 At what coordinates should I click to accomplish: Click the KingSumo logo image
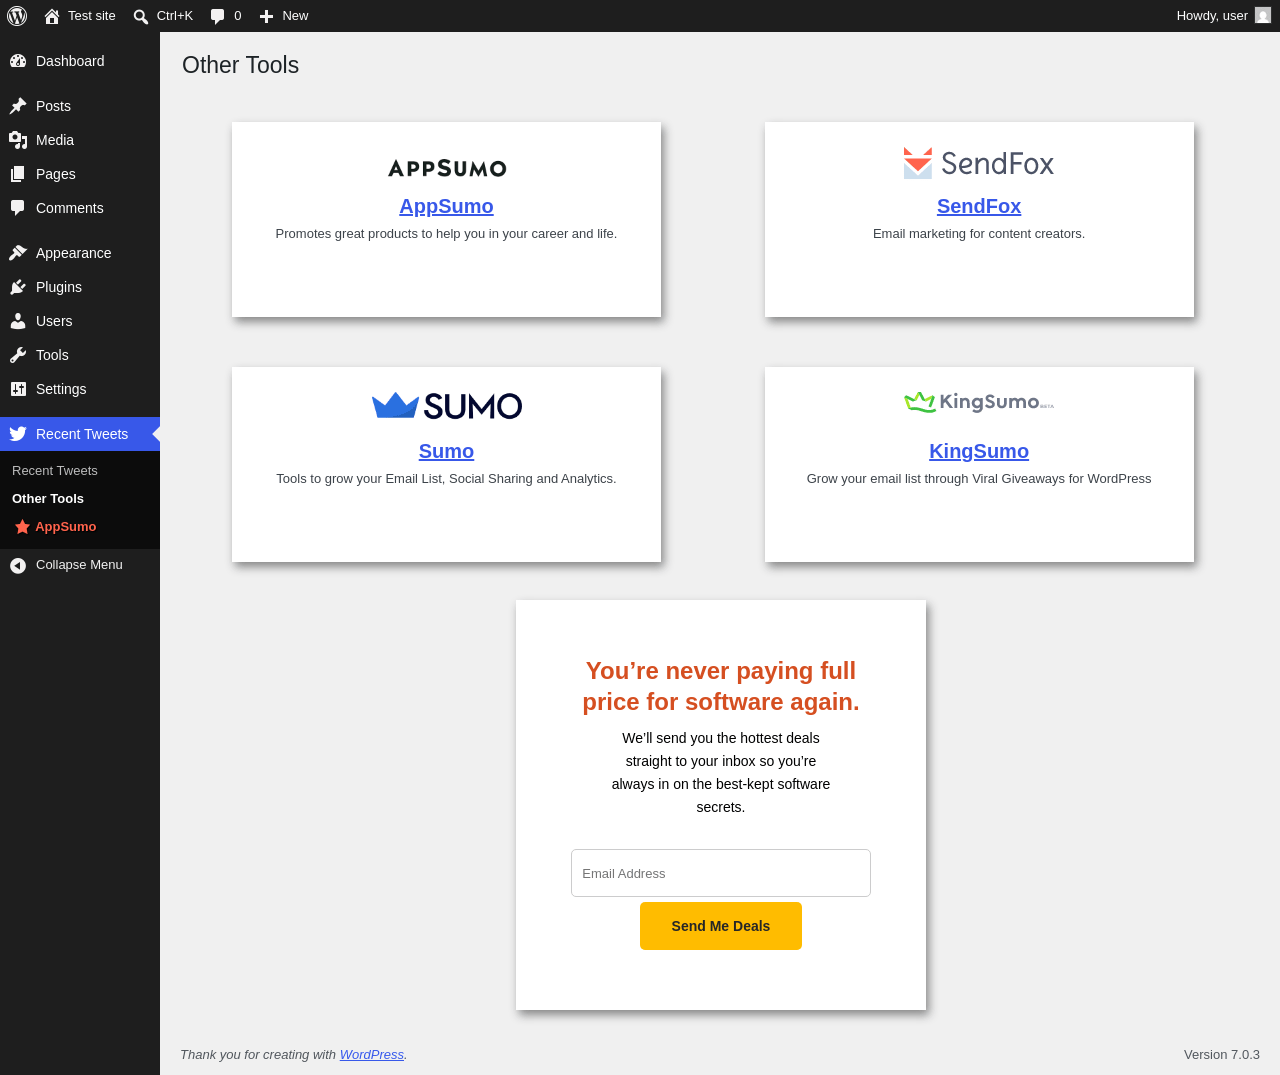coord(979,402)
